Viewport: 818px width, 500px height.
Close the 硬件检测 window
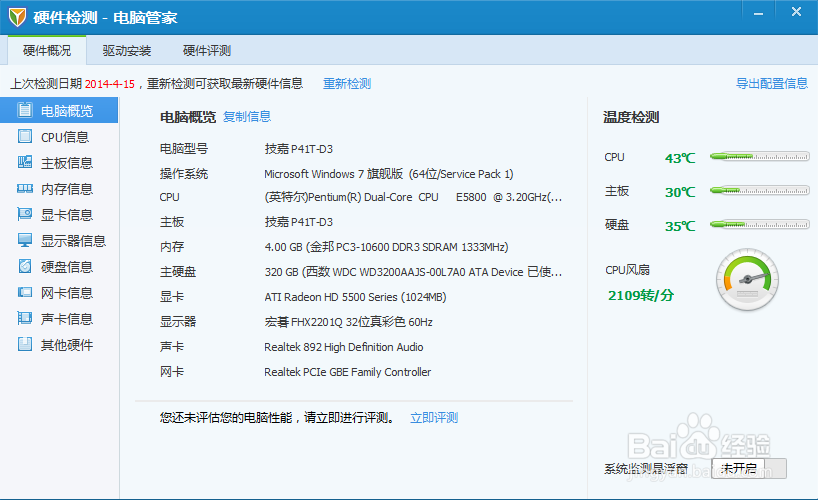click(796, 12)
